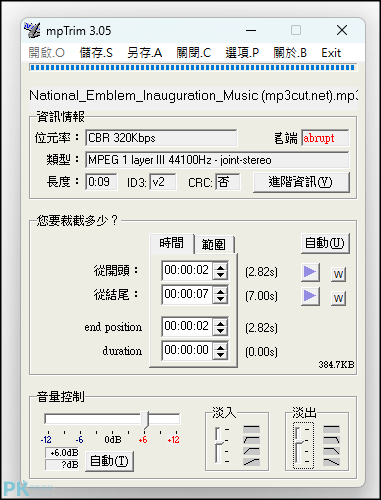Open the 開啟.O menu
Image resolution: width=381 pixels, height=500 pixels.
46,53
